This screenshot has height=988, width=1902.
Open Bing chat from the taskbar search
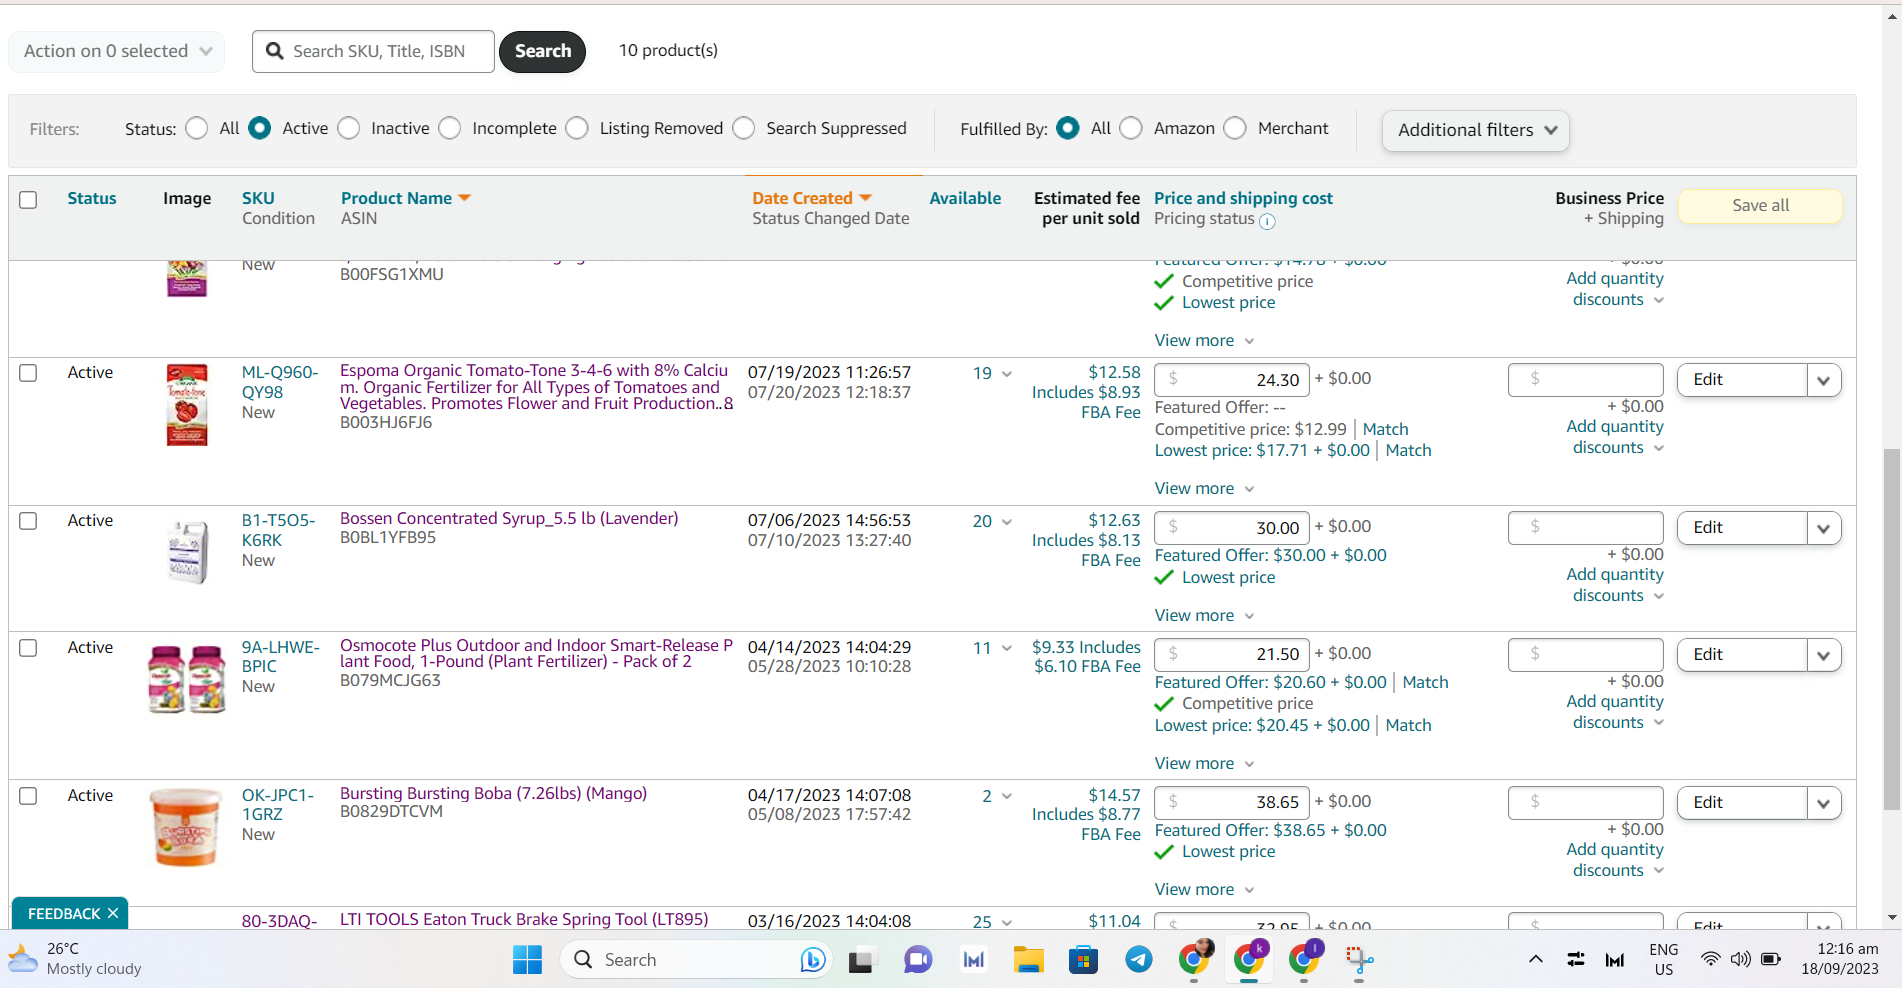click(813, 960)
